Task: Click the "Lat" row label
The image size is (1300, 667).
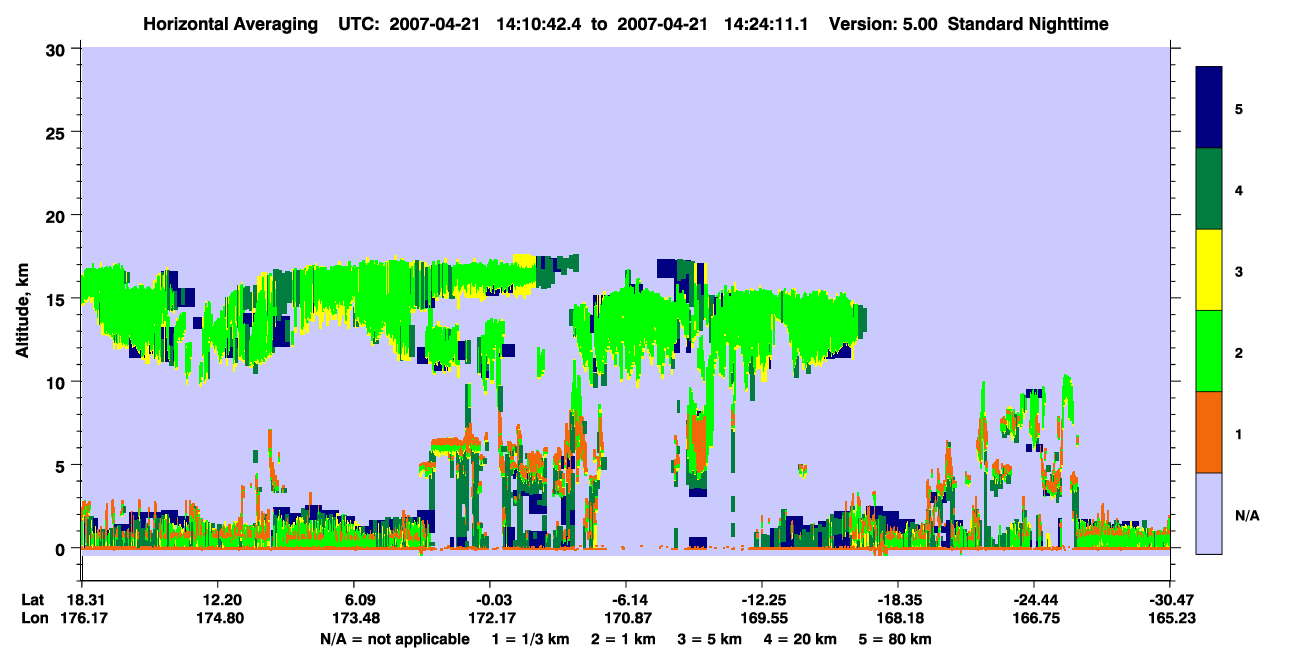Action: (32, 600)
